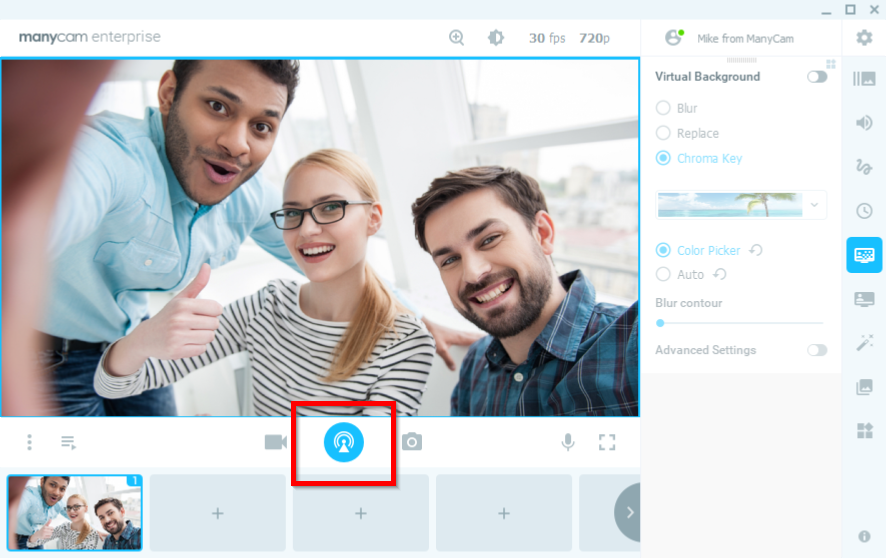886x558 pixels.
Task: Open the playlist icon below the video
Action: [x=68, y=442]
